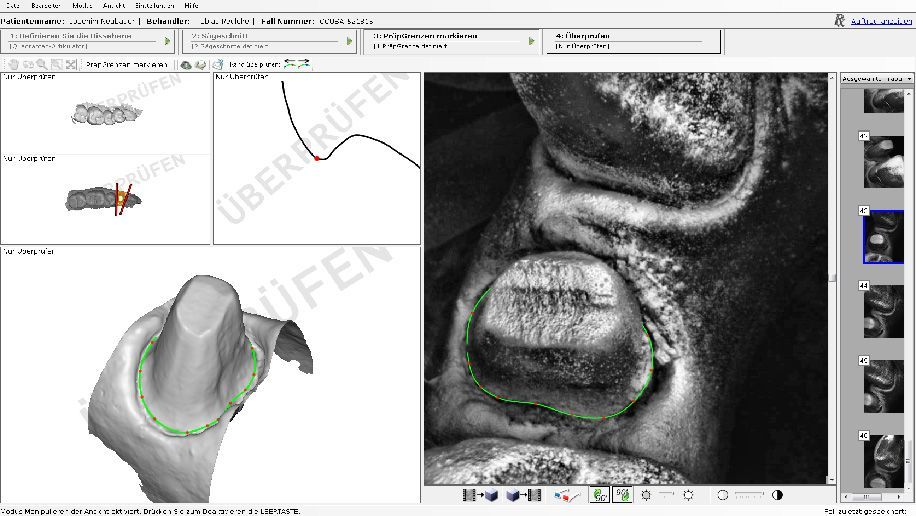Click the link next to Rx logo
The image size is (916, 516).
[x=881, y=21]
